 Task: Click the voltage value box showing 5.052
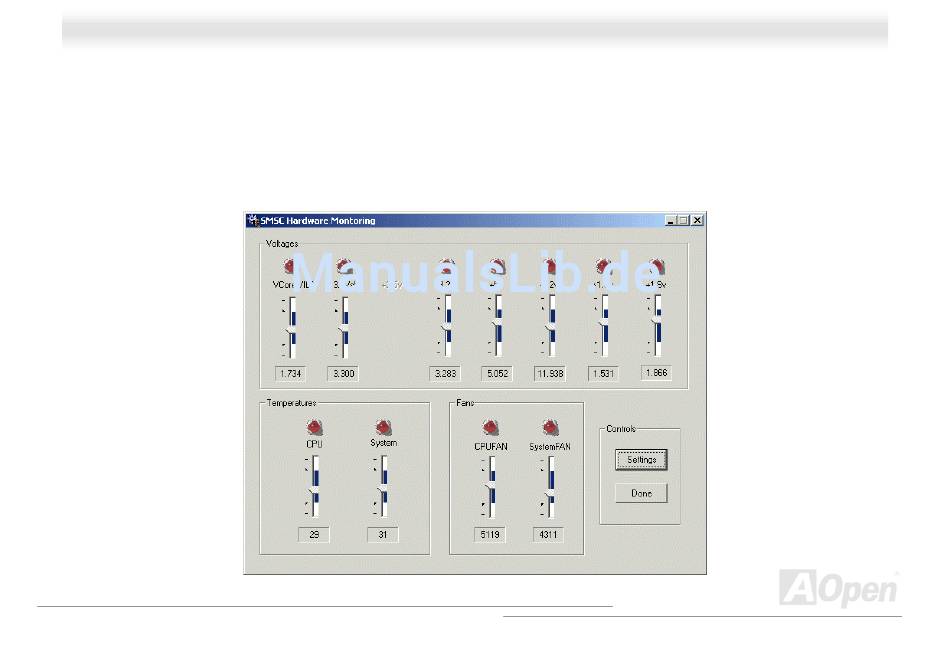point(496,373)
